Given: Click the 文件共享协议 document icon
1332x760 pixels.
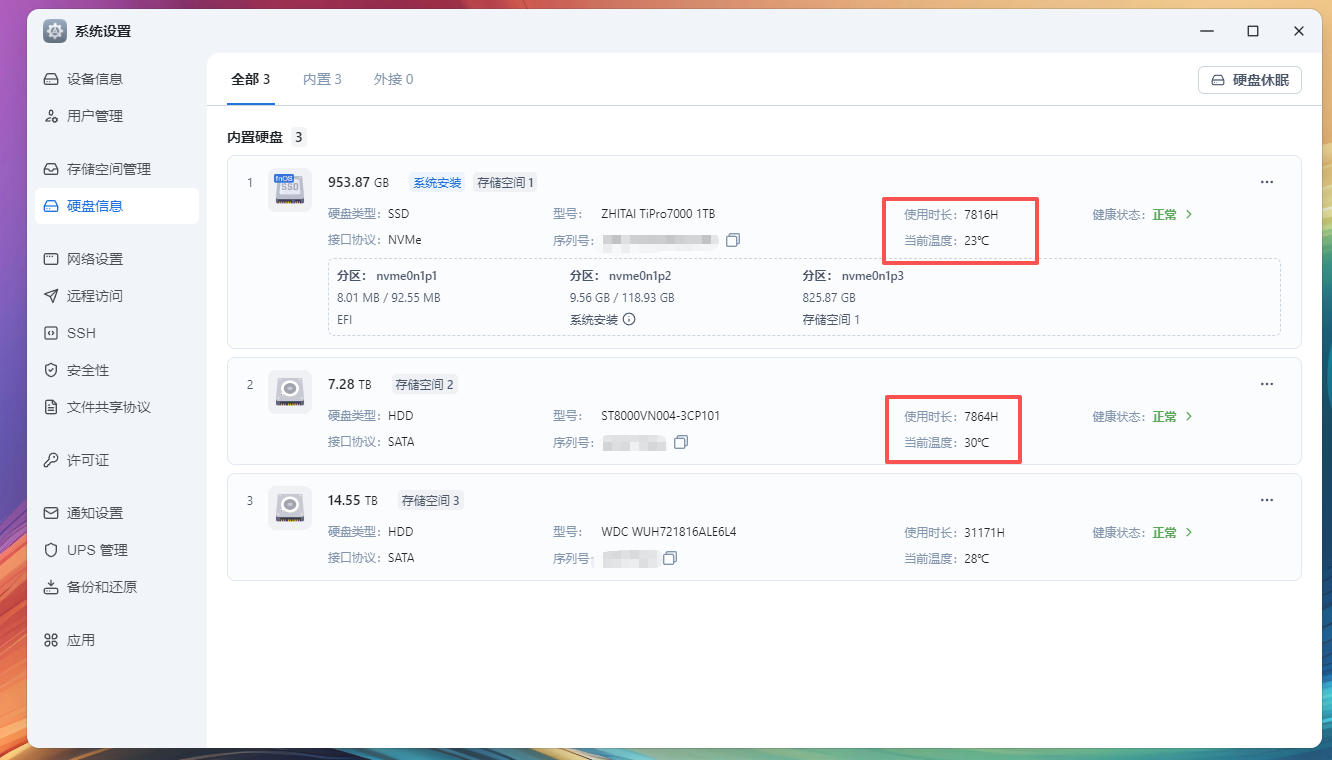Looking at the screenshot, I should point(51,407).
